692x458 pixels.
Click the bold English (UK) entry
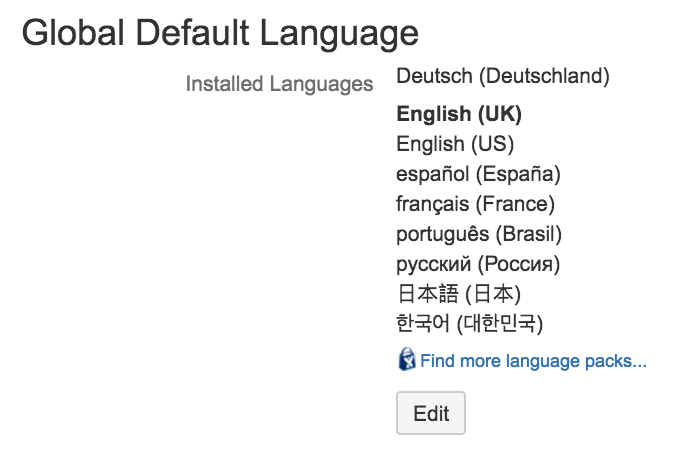[459, 114]
